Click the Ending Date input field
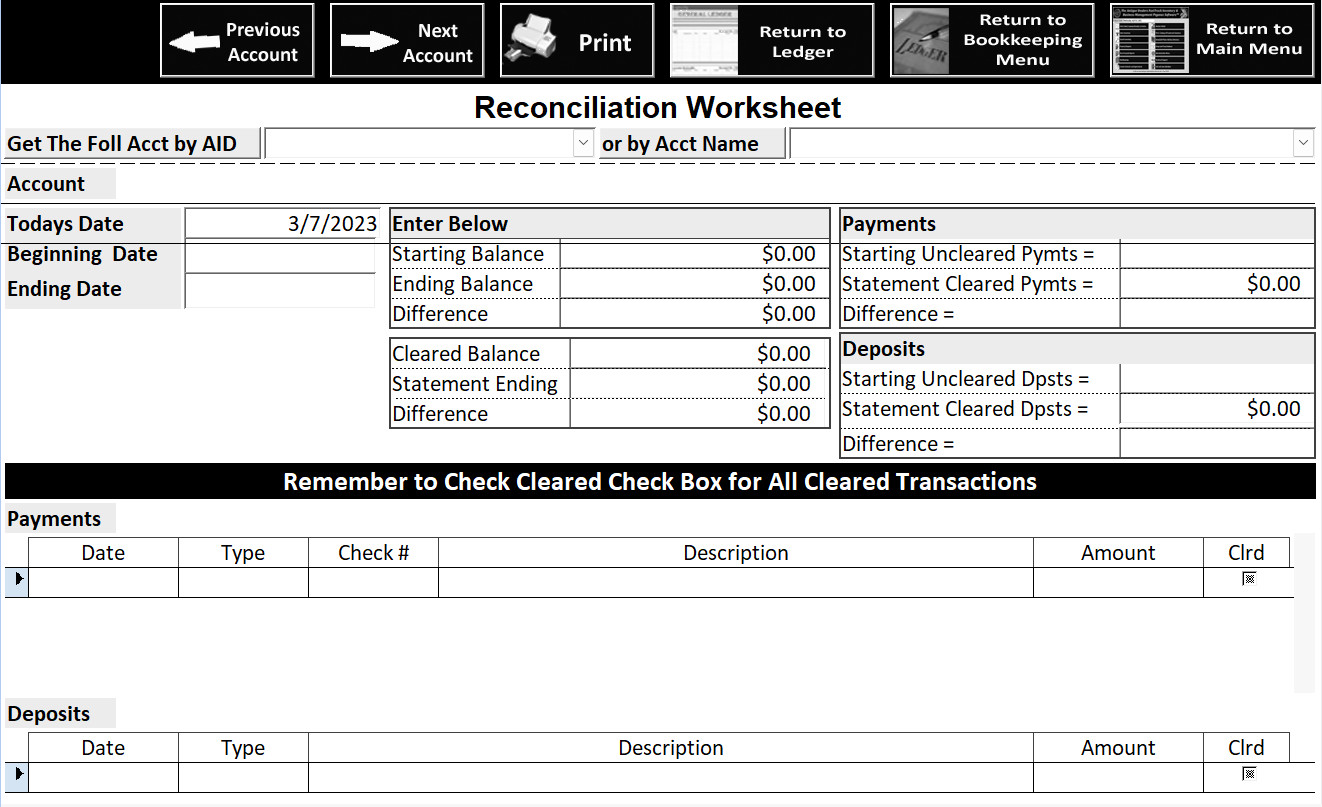This screenshot has width=1322, height=807. (x=281, y=291)
